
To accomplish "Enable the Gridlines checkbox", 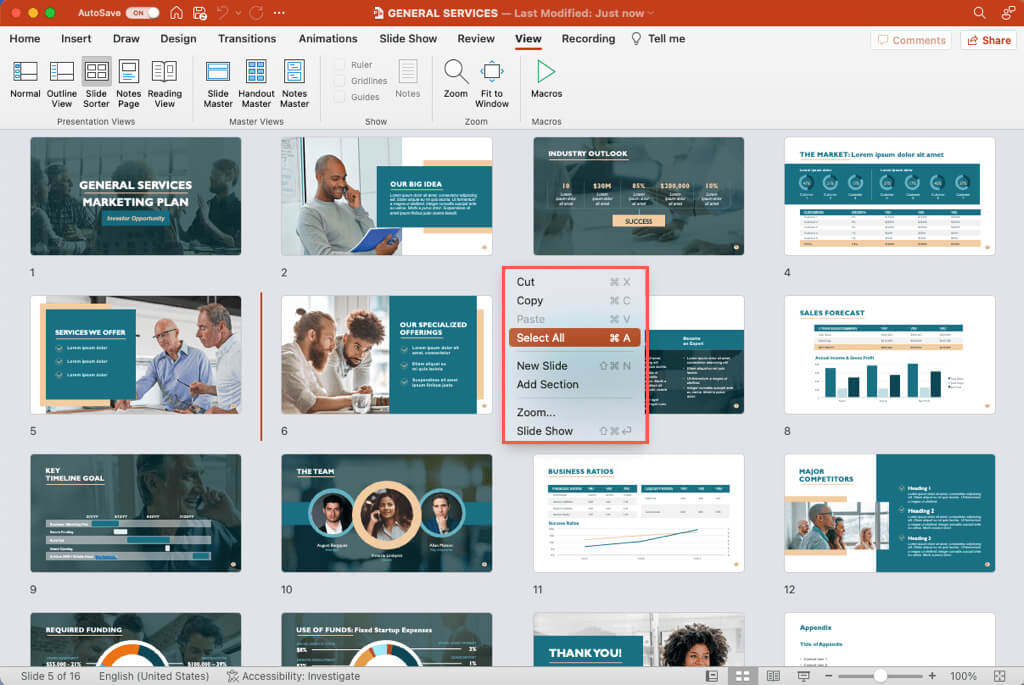I will tap(340, 81).
